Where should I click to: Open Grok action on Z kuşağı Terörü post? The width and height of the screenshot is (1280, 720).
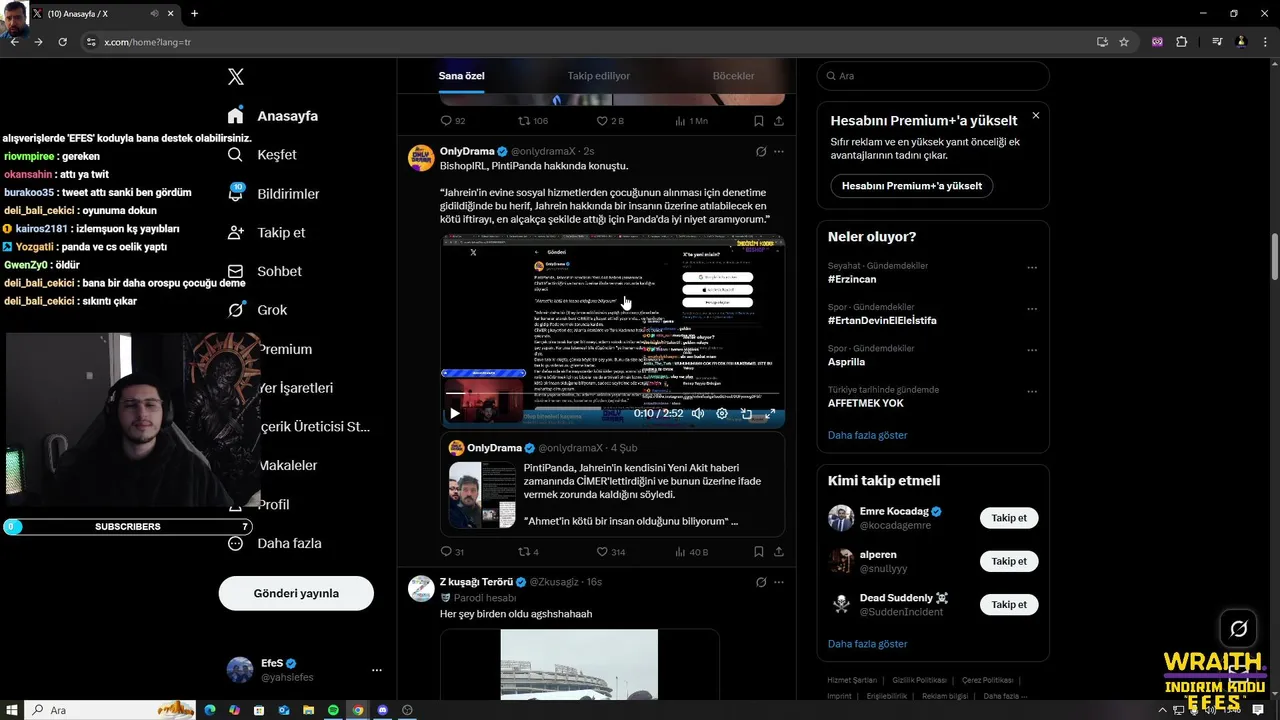(x=761, y=582)
